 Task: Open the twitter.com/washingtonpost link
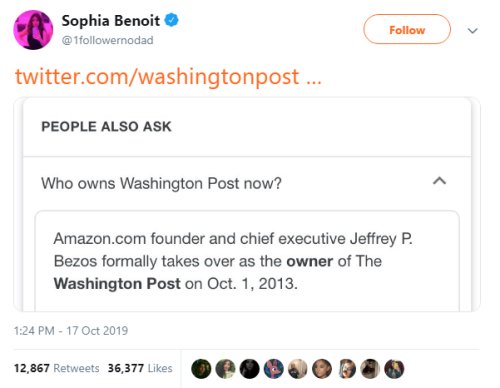168,77
